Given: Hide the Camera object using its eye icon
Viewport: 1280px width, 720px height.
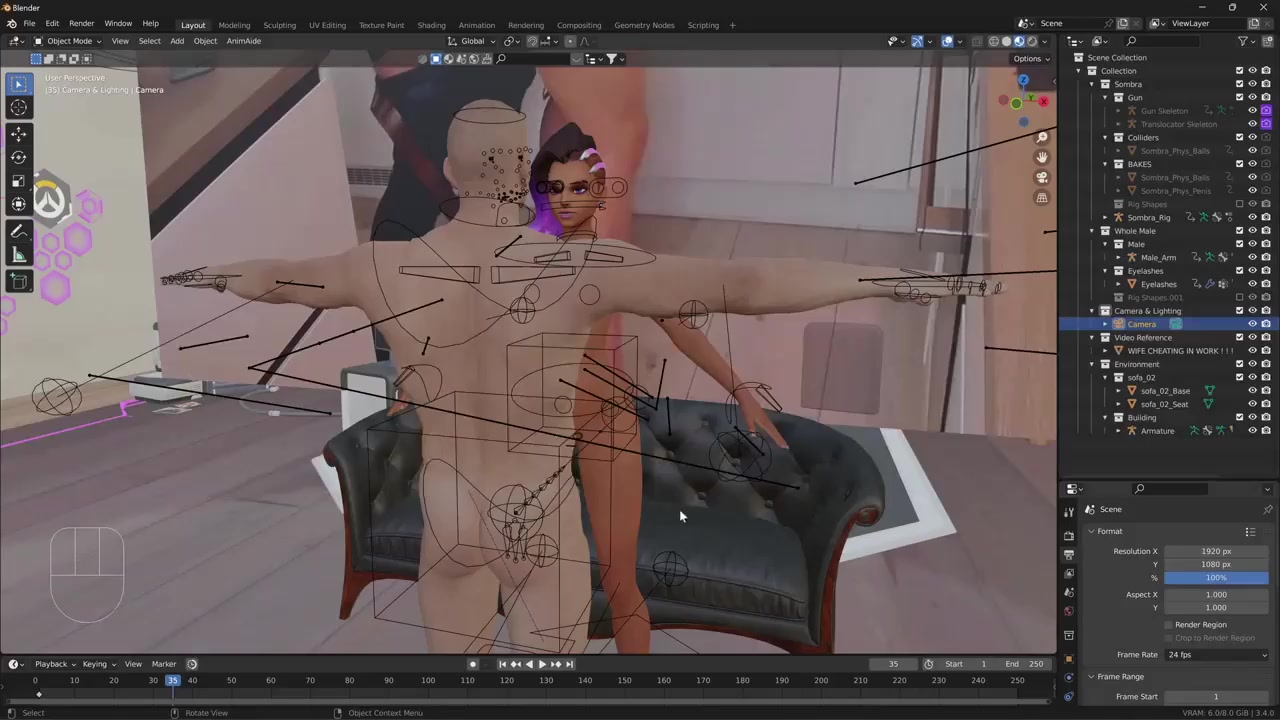Looking at the screenshot, I should click(x=1252, y=324).
